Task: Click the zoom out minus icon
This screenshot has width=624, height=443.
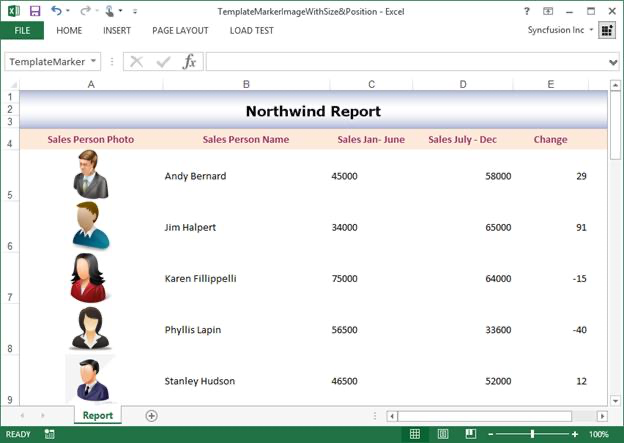Action: click(x=491, y=435)
